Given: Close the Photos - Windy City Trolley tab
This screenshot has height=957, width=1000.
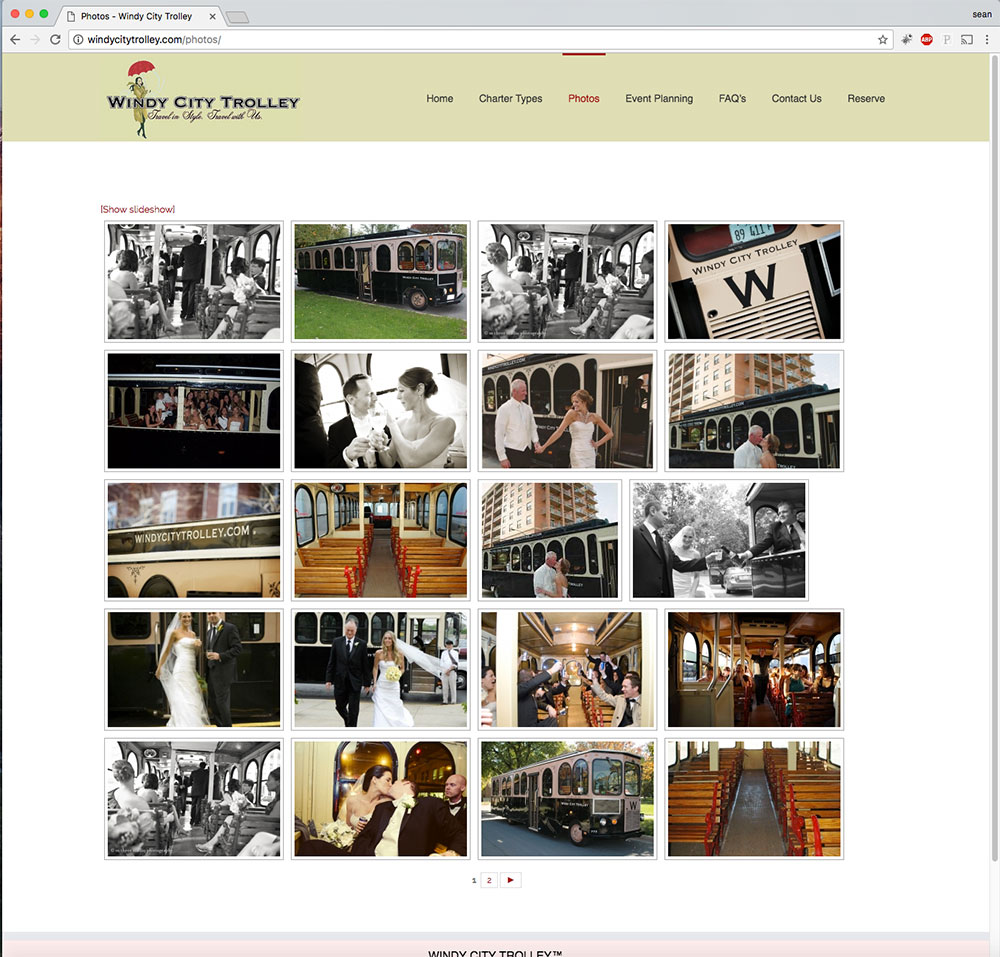Looking at the screenshot, I should (212, 16).
